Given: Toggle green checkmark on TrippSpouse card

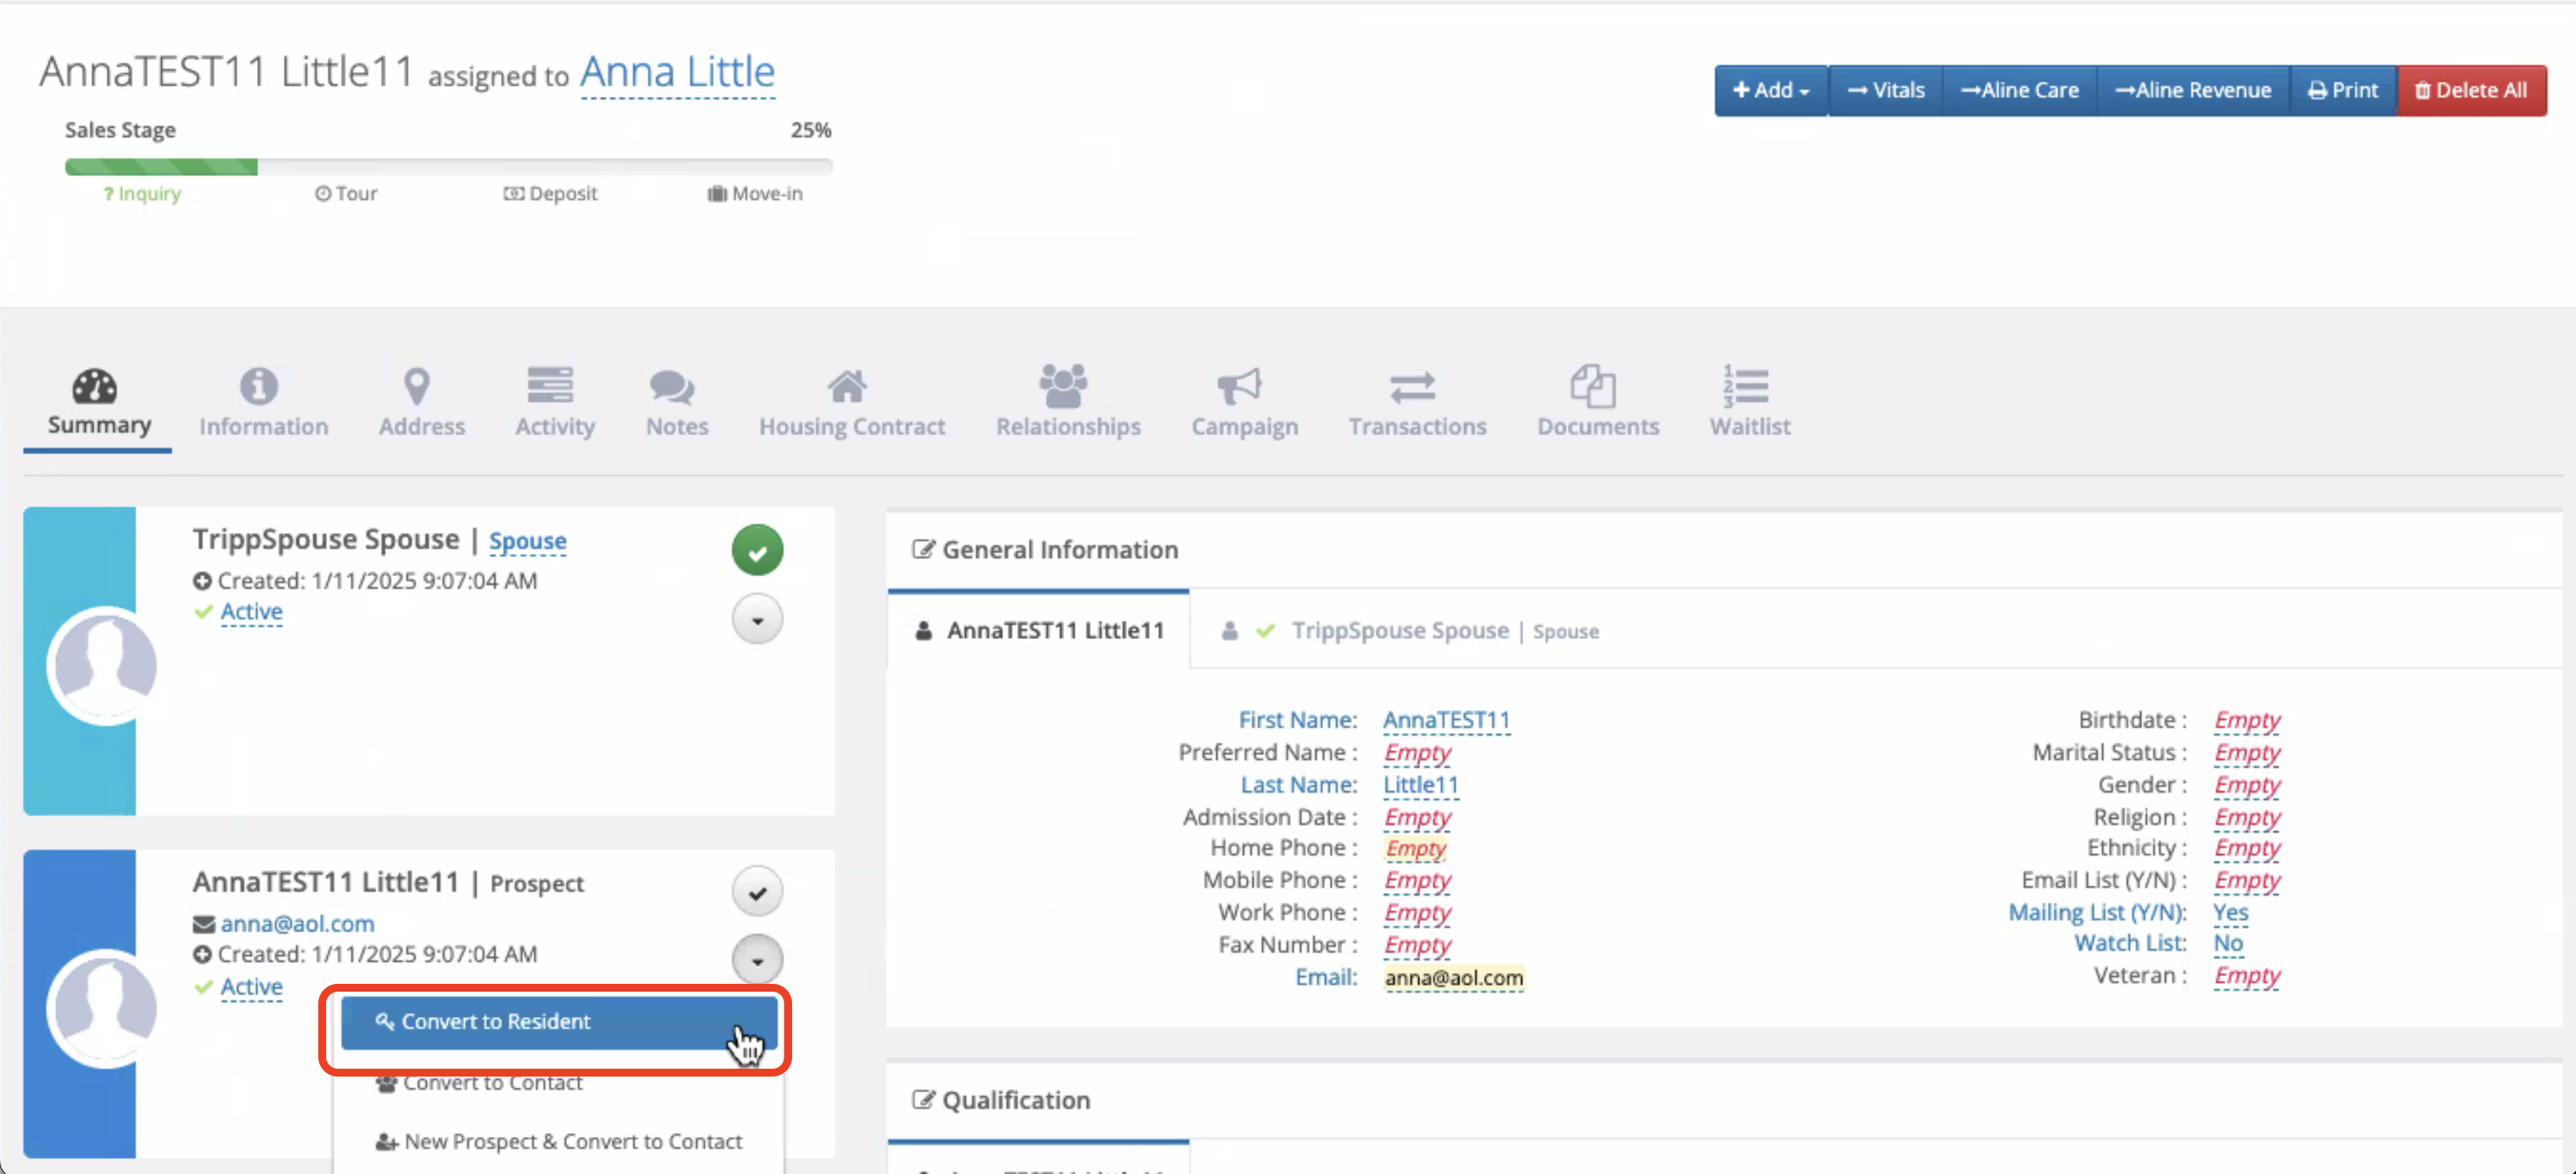Looking at the screenshot, I should click(x=757, y=550).
